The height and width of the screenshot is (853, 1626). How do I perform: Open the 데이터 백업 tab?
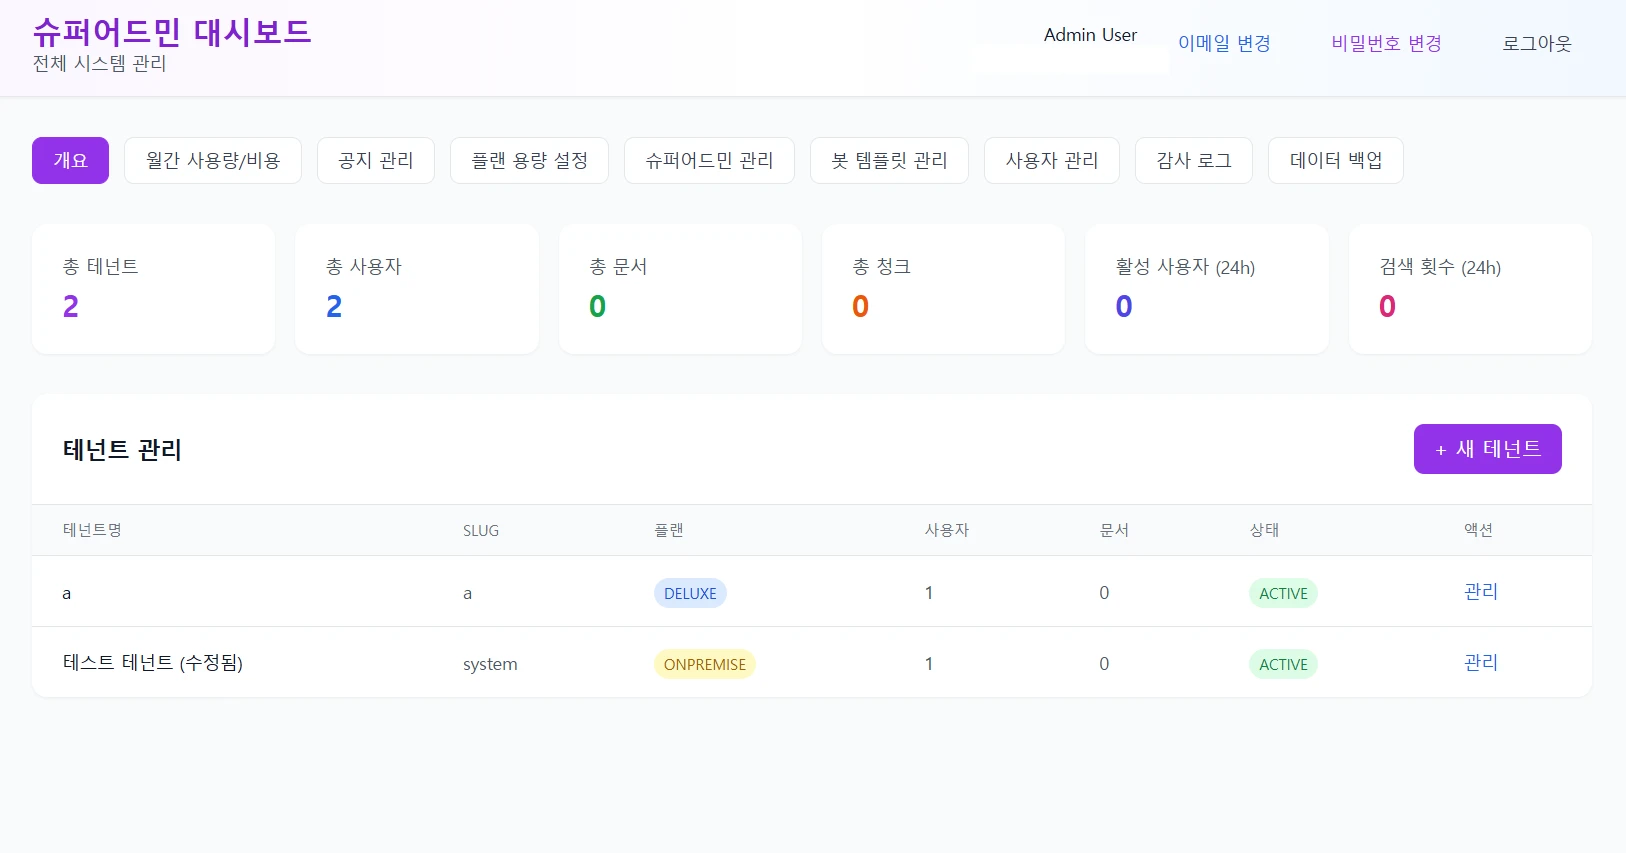1336,160
